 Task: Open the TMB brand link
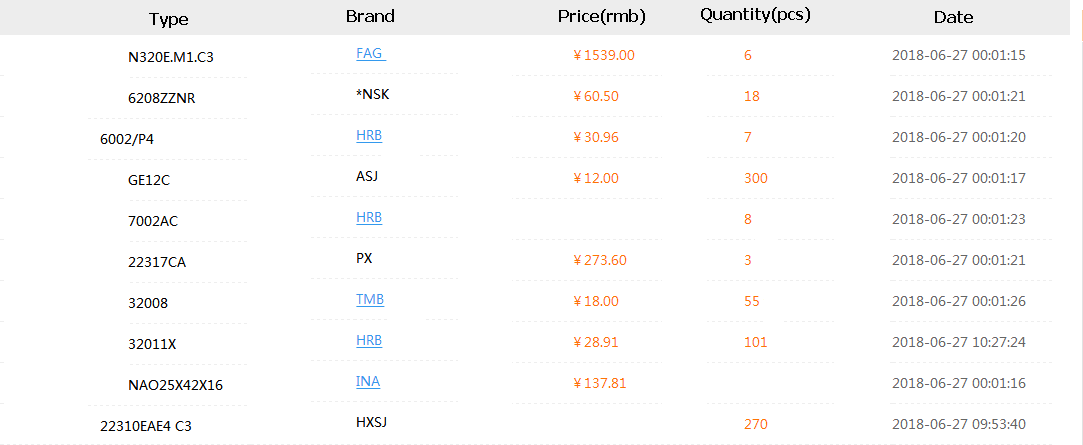point(370,299)
